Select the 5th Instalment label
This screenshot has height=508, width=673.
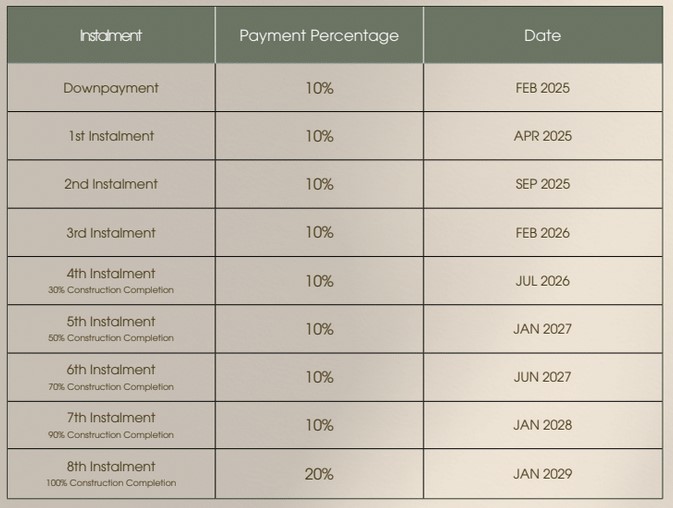[x=111, y=321]
